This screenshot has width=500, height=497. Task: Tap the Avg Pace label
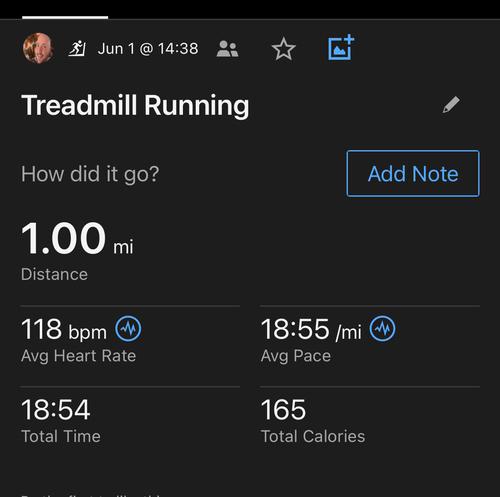[296, 356]
